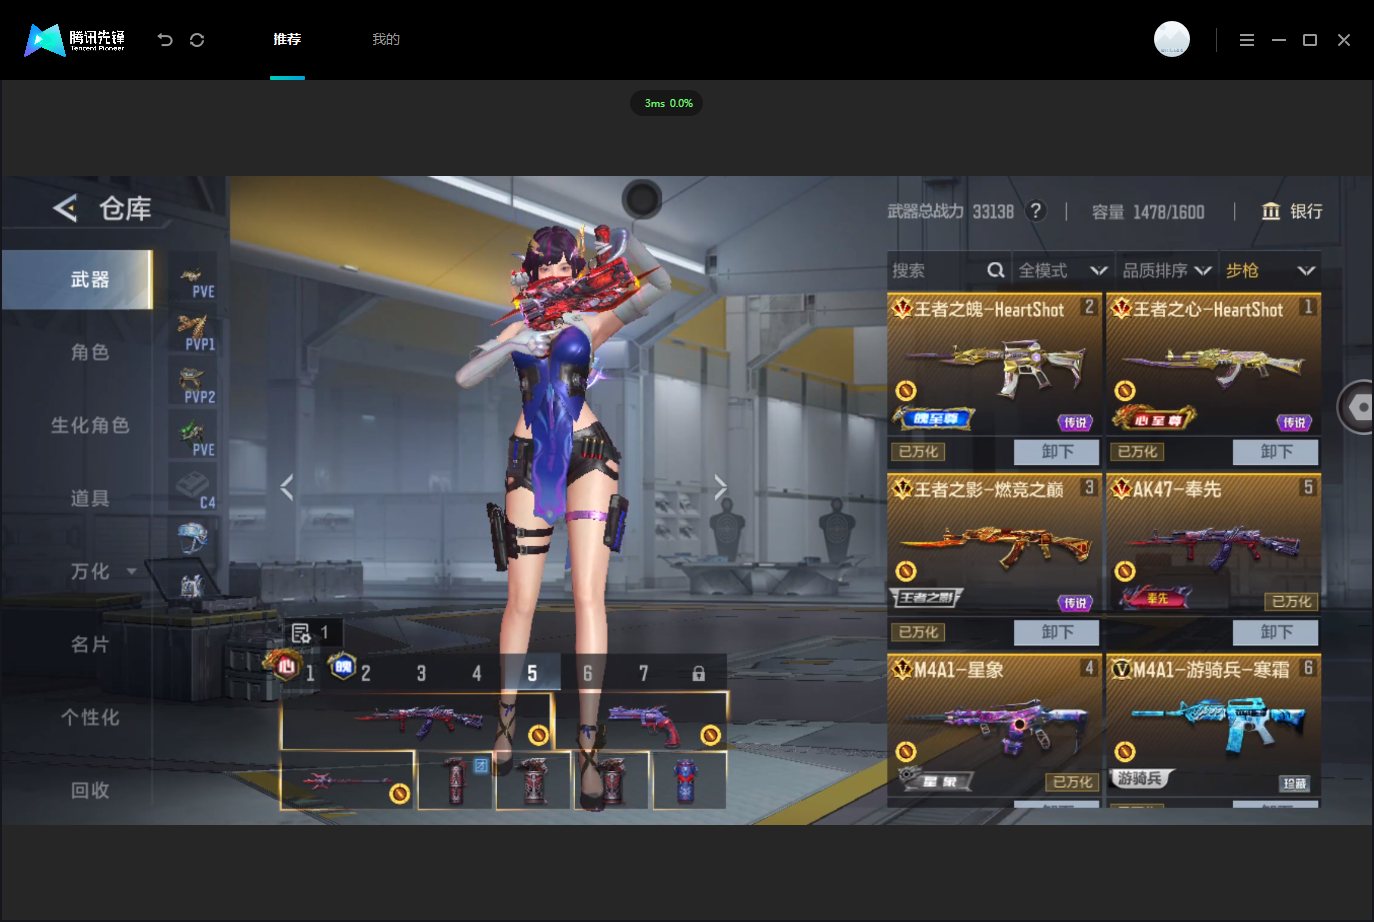
Task: Select the body armor icon below the helmet
Action: pos(191,585)
